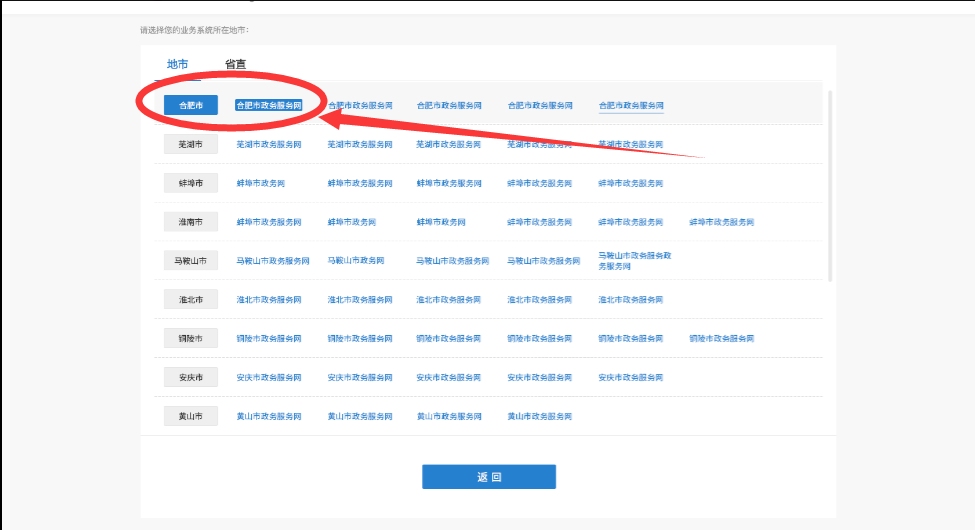Open the 马鞍山市政务网 link
Screen dimensions: 975x530
pyautogui.click(x=355, y=260)
